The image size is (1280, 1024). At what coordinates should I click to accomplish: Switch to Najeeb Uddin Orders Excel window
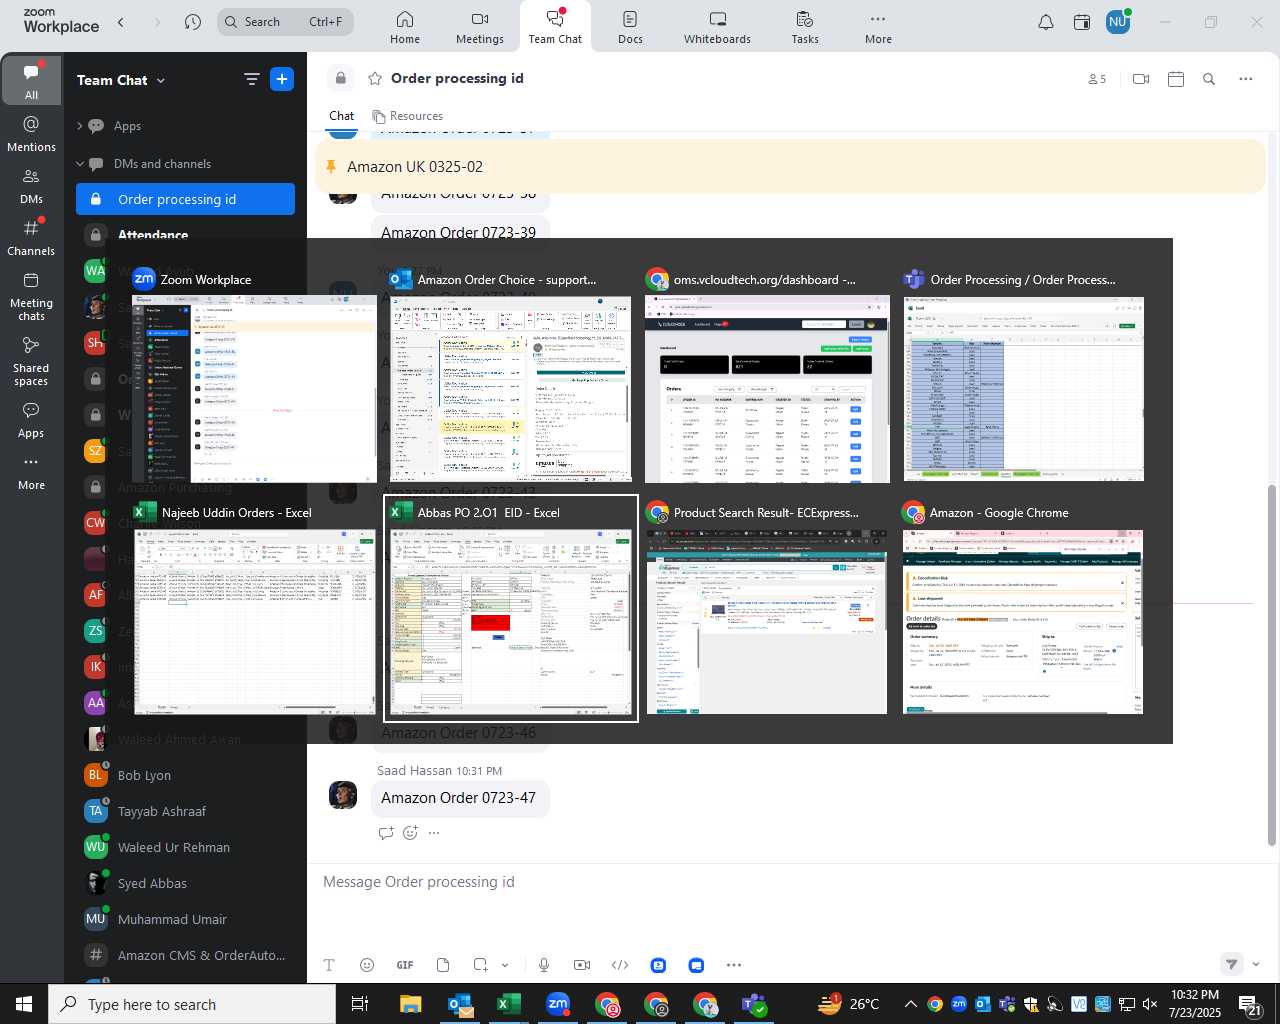click(x=254, y=608)
